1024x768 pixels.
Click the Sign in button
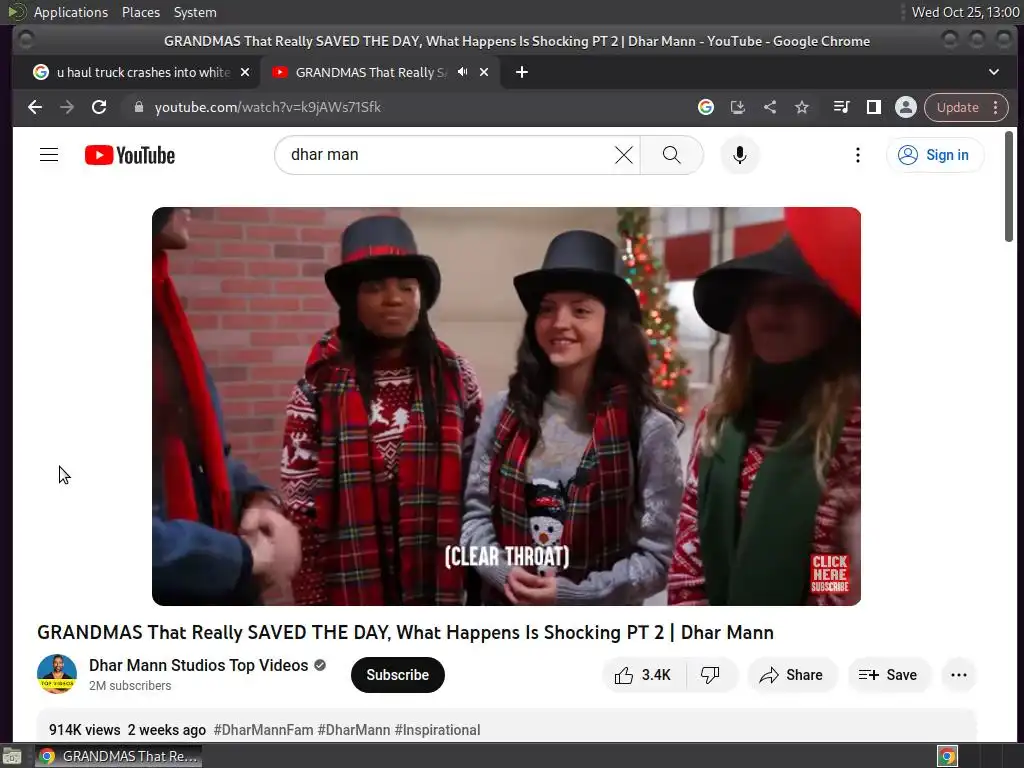(x=935, y=155)
